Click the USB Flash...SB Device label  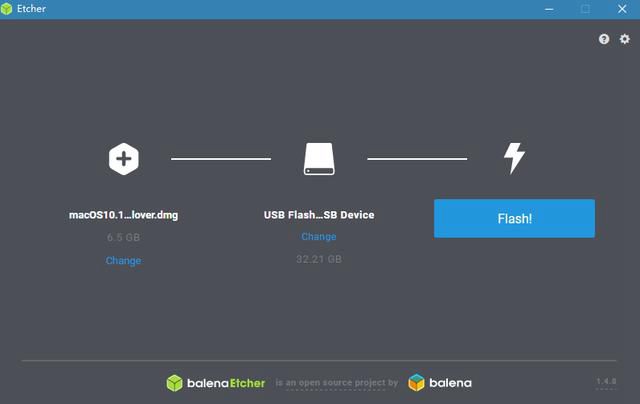(x=319, y=215)
